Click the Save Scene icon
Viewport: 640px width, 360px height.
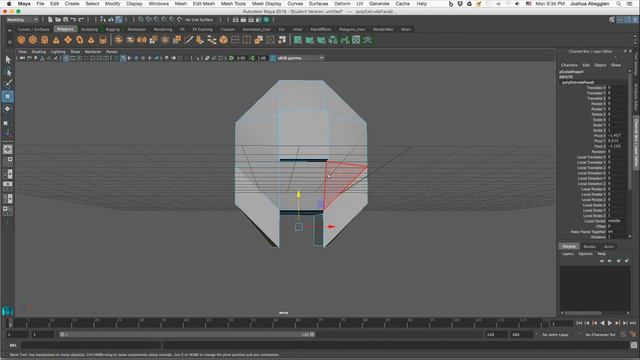65,20
